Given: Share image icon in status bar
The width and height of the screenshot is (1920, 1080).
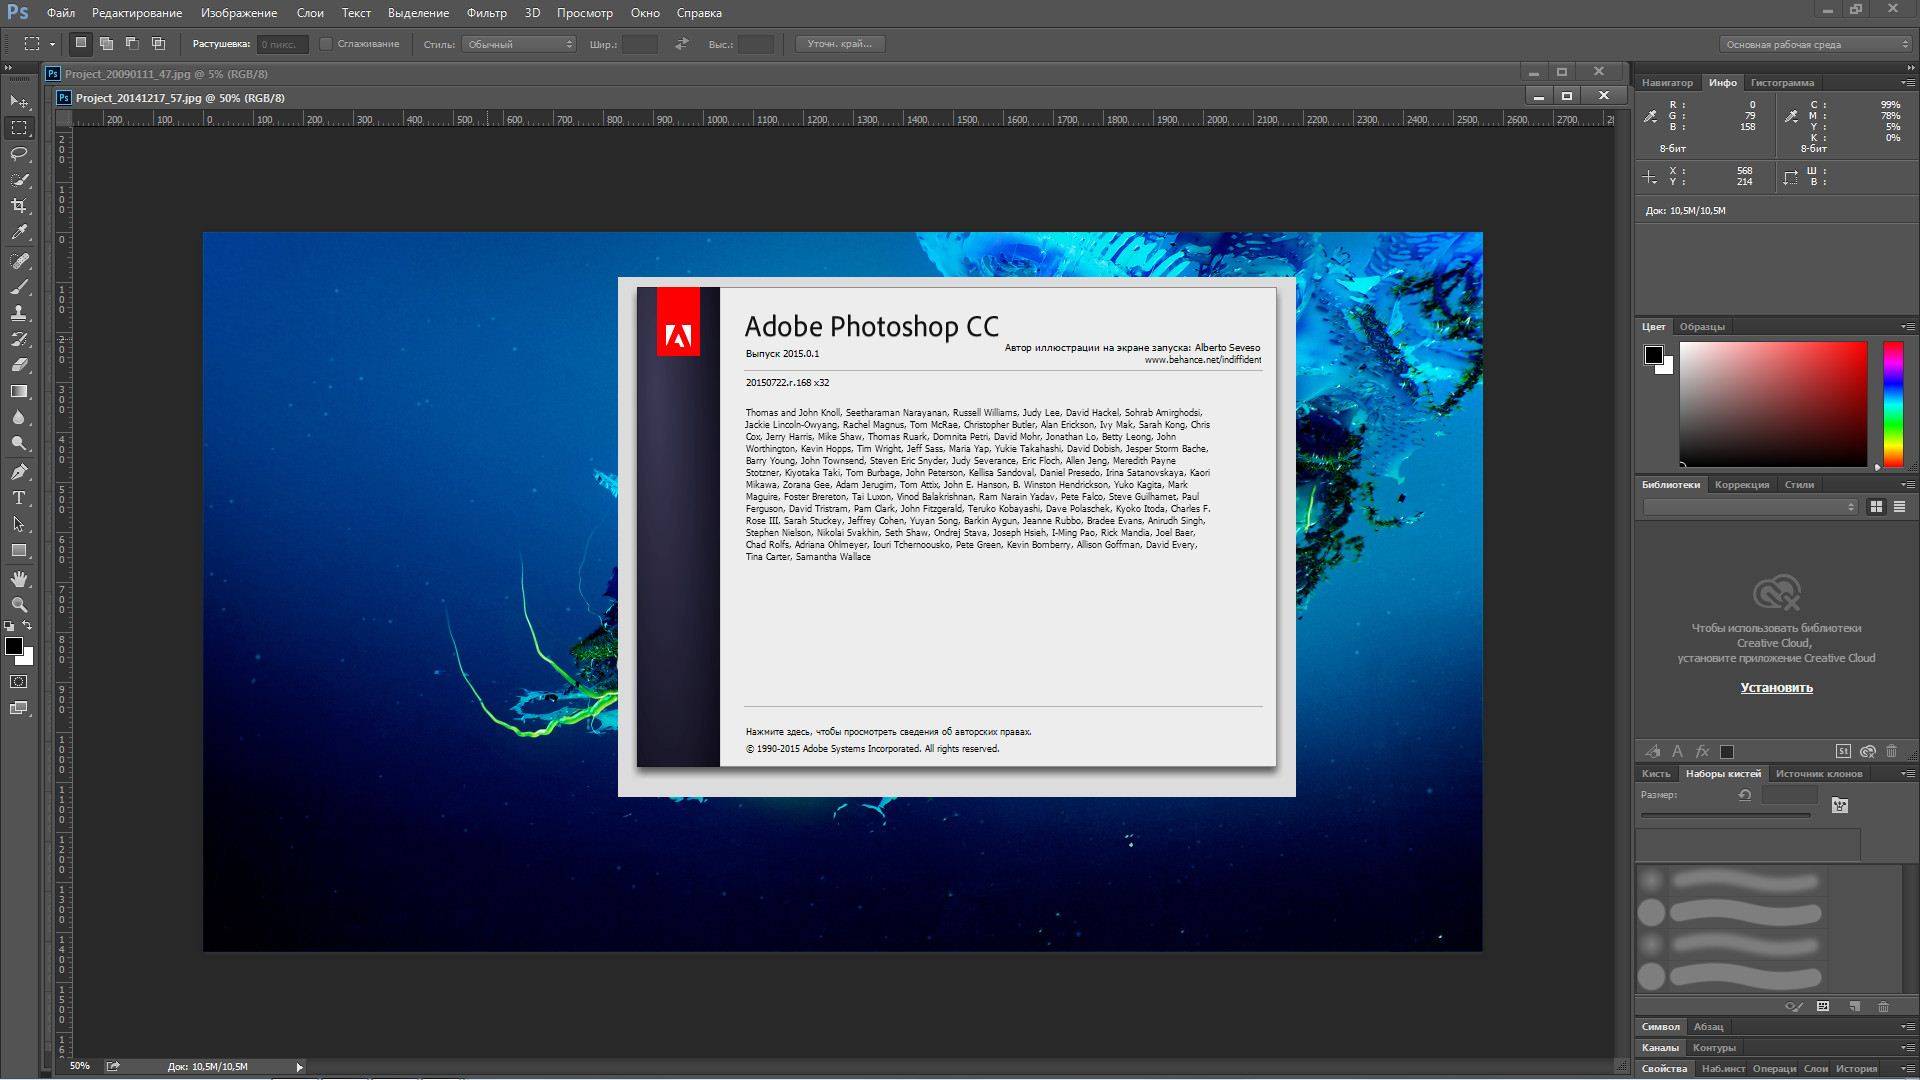Looking at the screenshot, I should click(x=113, y=1066).
